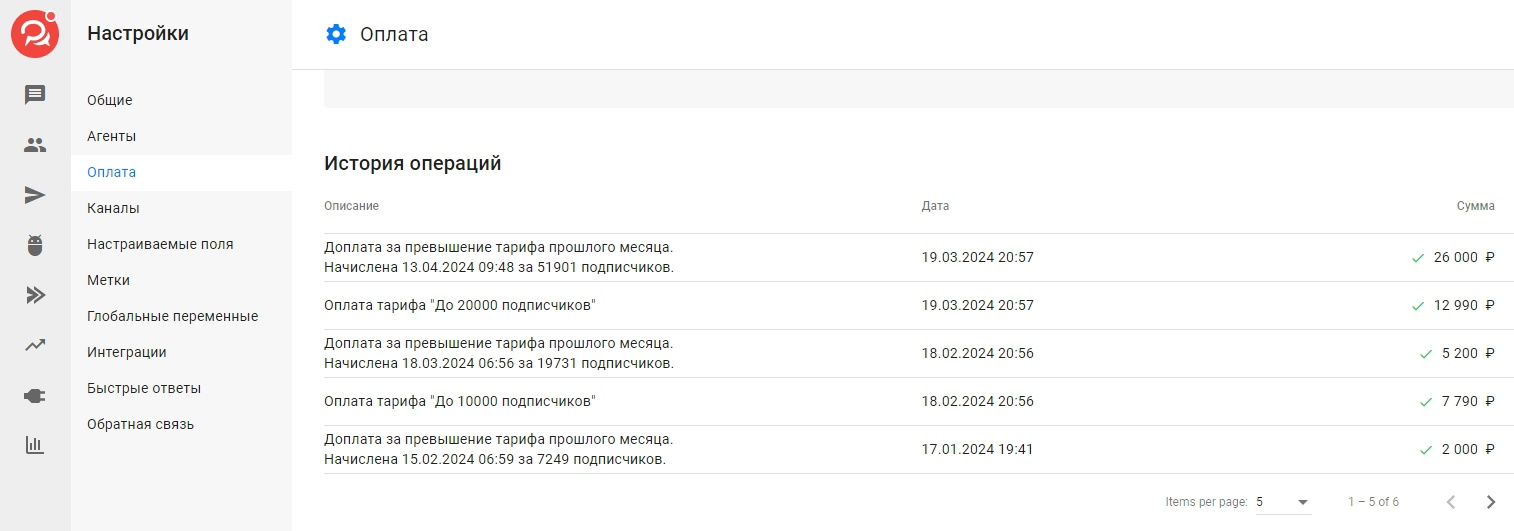Open the chats message icon in sidebar

tap(35, 95)
